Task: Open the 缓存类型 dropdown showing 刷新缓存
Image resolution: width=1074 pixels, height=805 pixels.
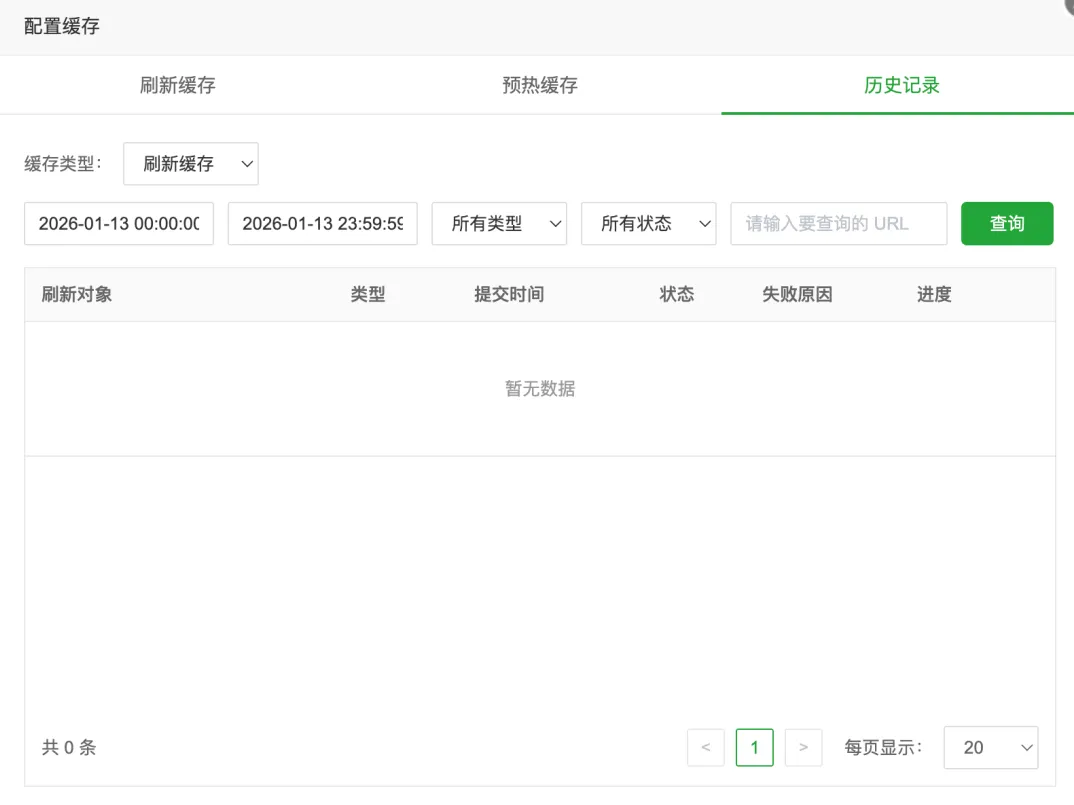Action: point(191,164)
